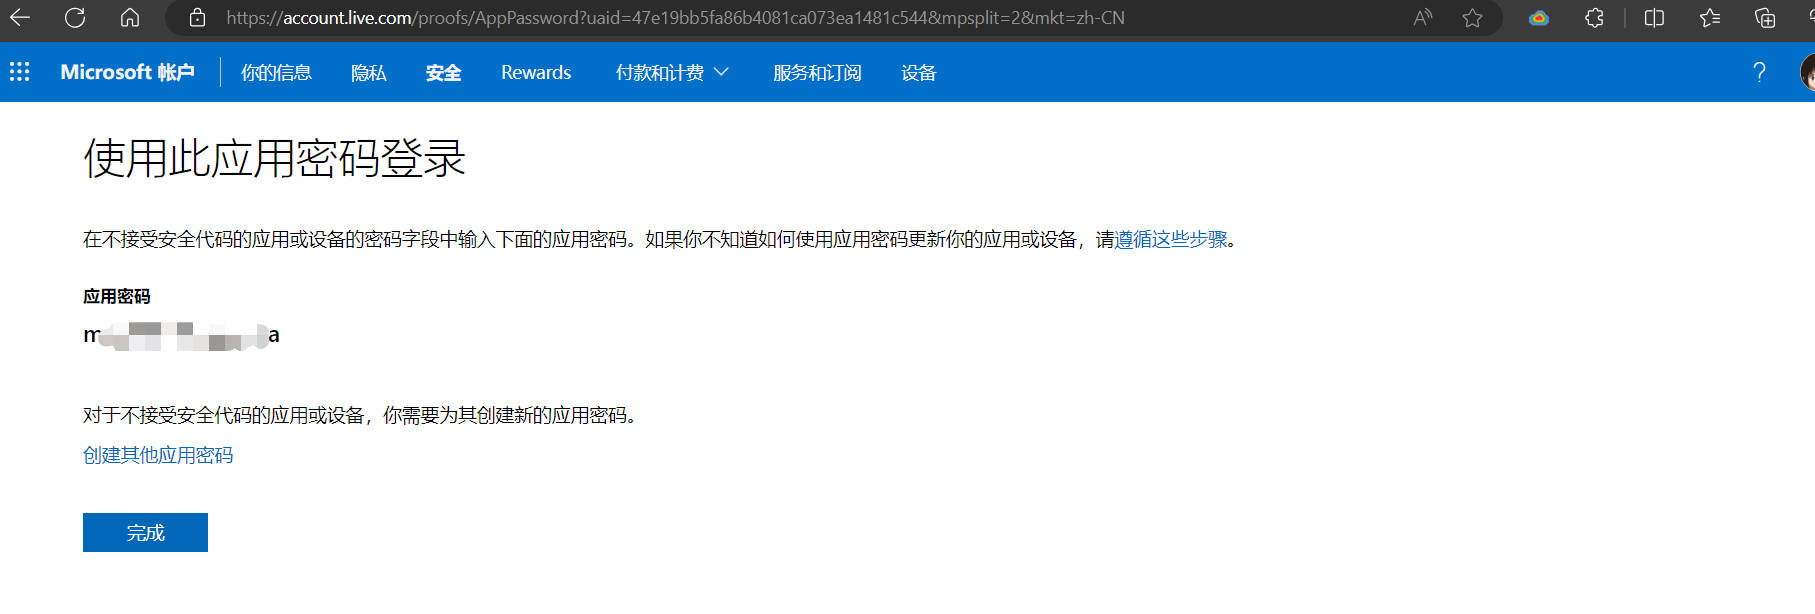Switch to 隐私 section

coord(368,72)
